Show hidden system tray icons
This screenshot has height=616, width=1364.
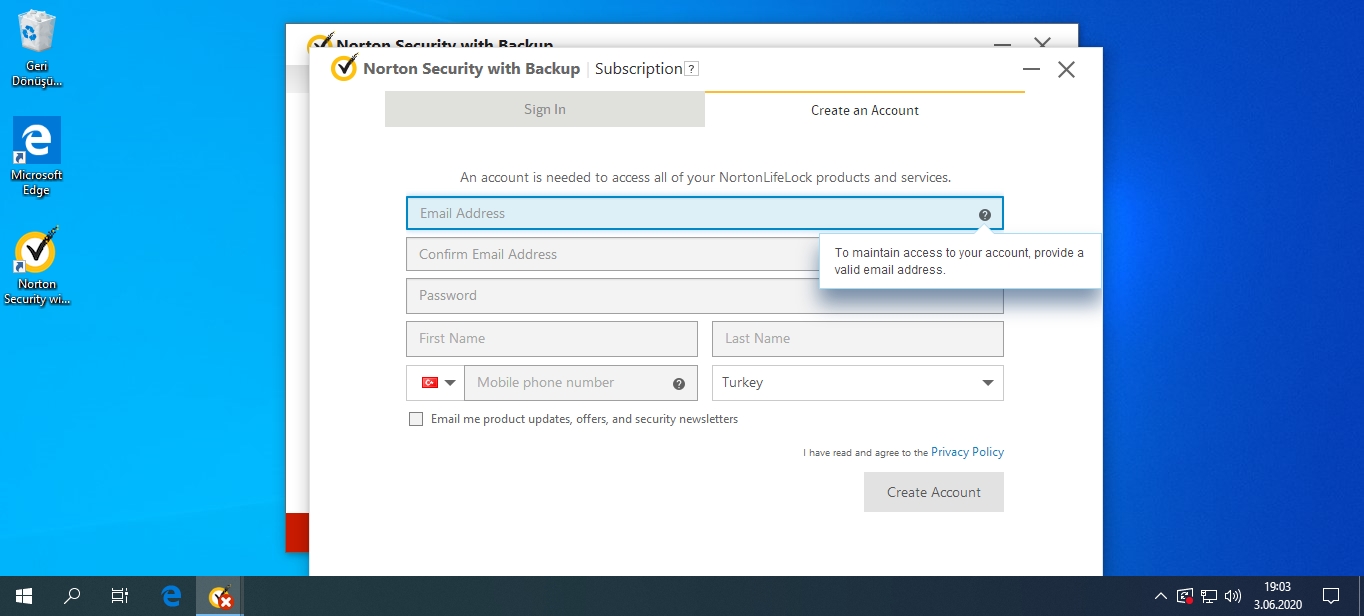click(1160, 596)
